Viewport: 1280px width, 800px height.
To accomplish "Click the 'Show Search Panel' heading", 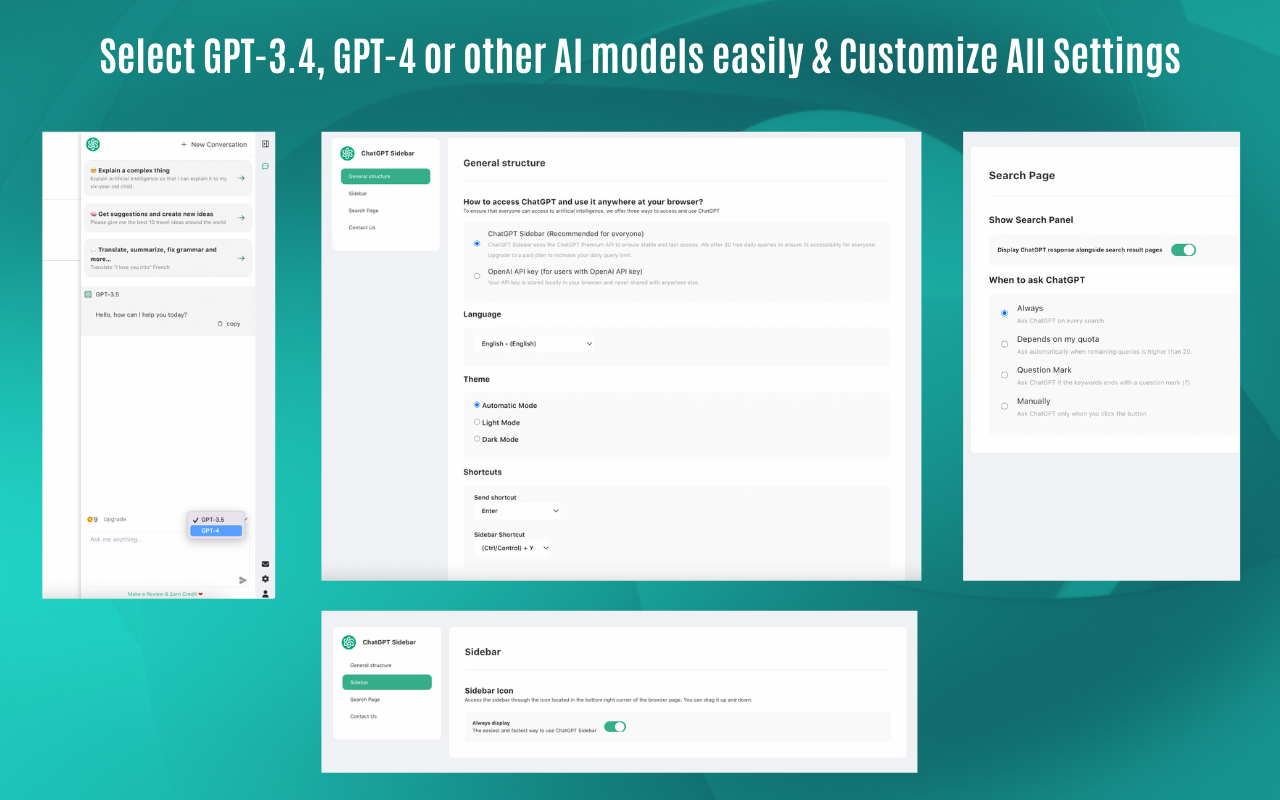I will click(1031, 220).
